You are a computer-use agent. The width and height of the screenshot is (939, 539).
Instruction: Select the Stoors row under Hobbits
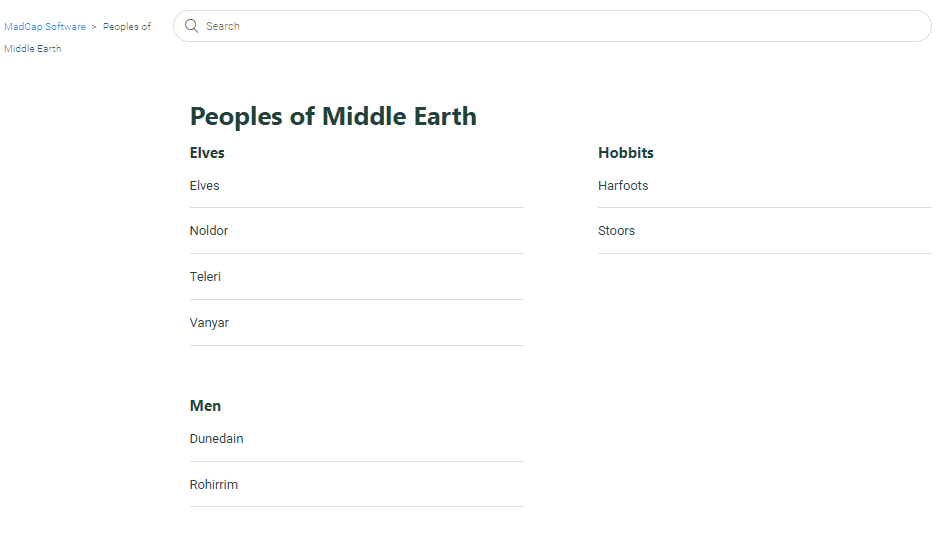coord(765,231)
